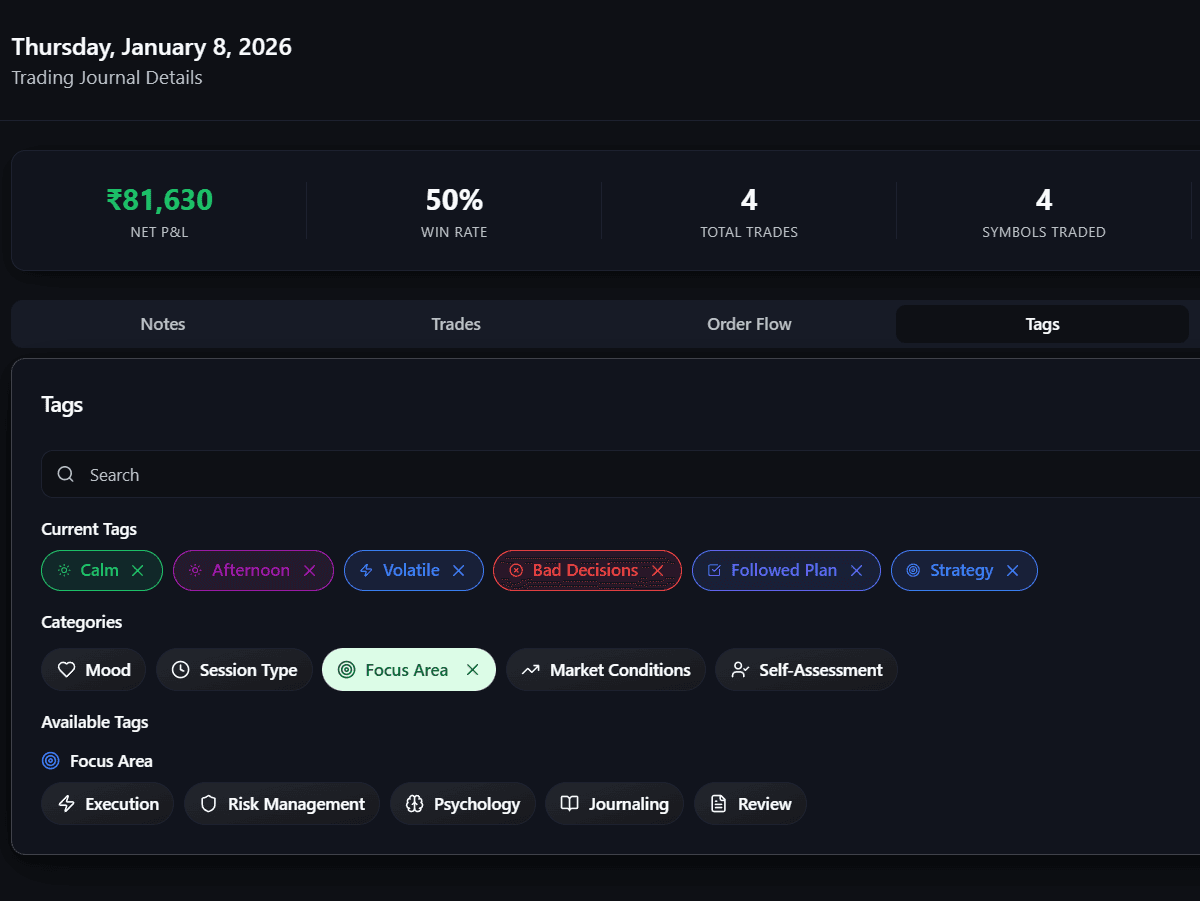The width and height of the screenshot is (1200, 901).
Task: Click the clock icon on Session Type
Action: coord(178,670)
